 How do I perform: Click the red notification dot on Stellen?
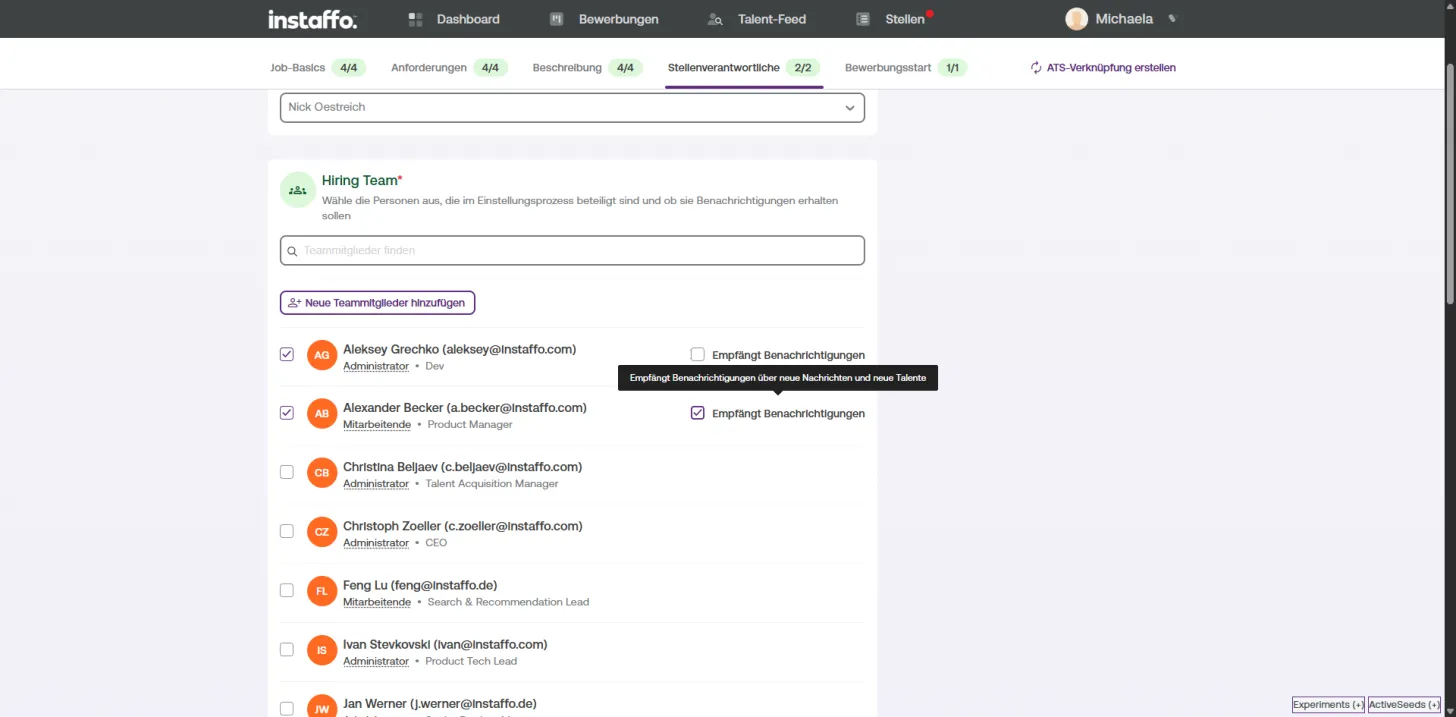point(930,13)
